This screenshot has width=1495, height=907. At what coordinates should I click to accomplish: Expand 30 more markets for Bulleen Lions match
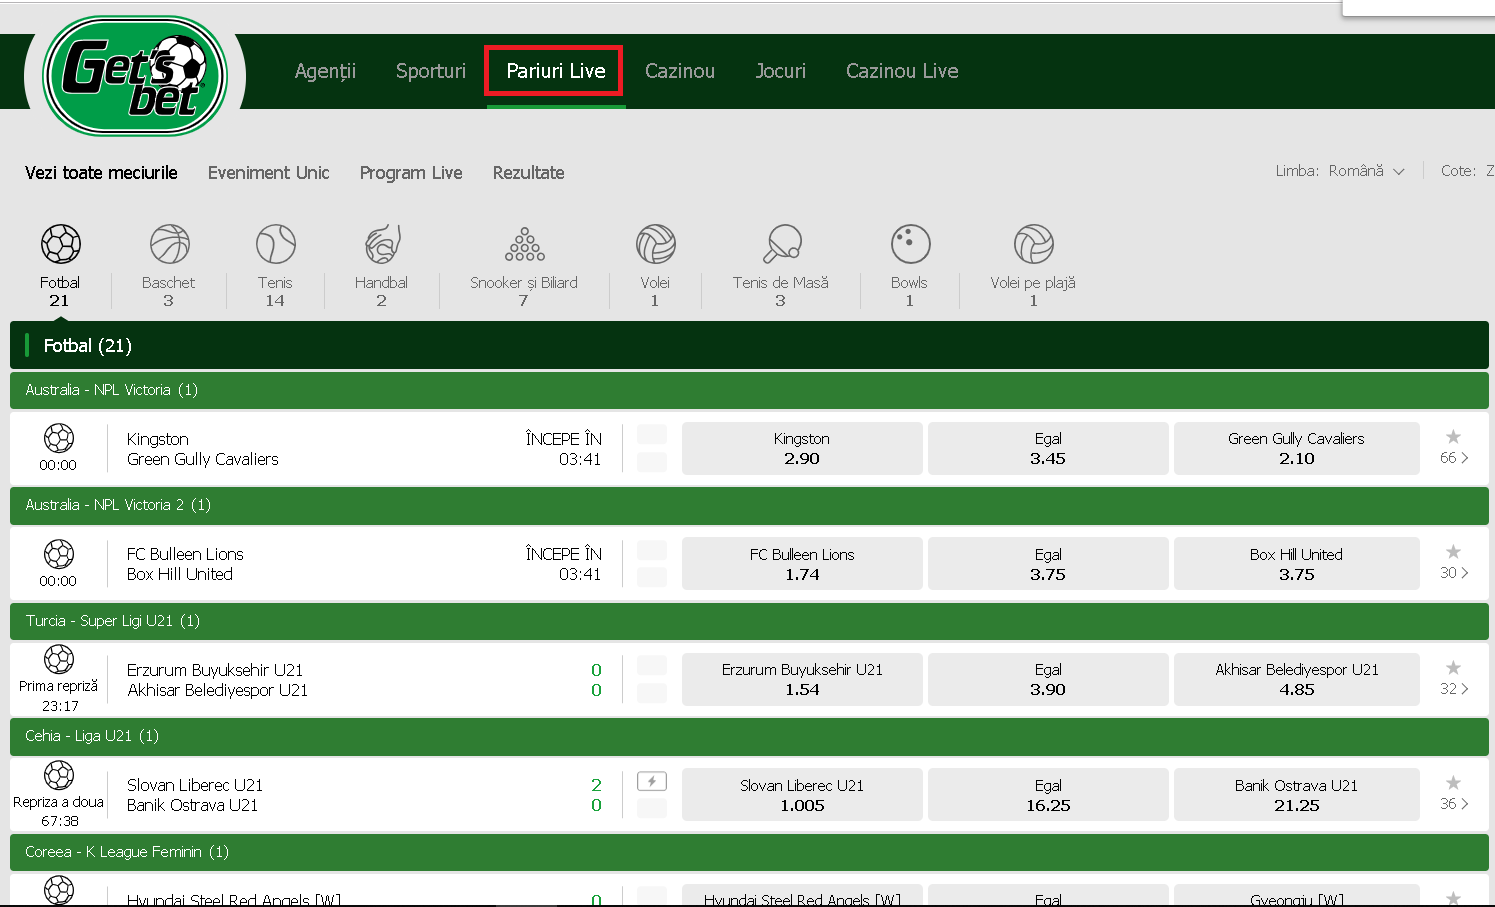(x=1454, y=573)
